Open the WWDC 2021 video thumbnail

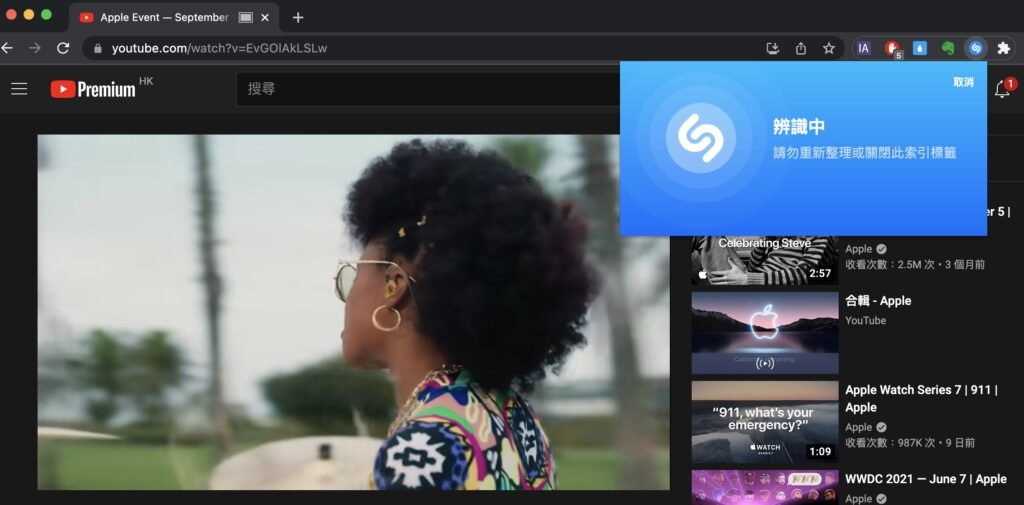(x=765, y=487)
